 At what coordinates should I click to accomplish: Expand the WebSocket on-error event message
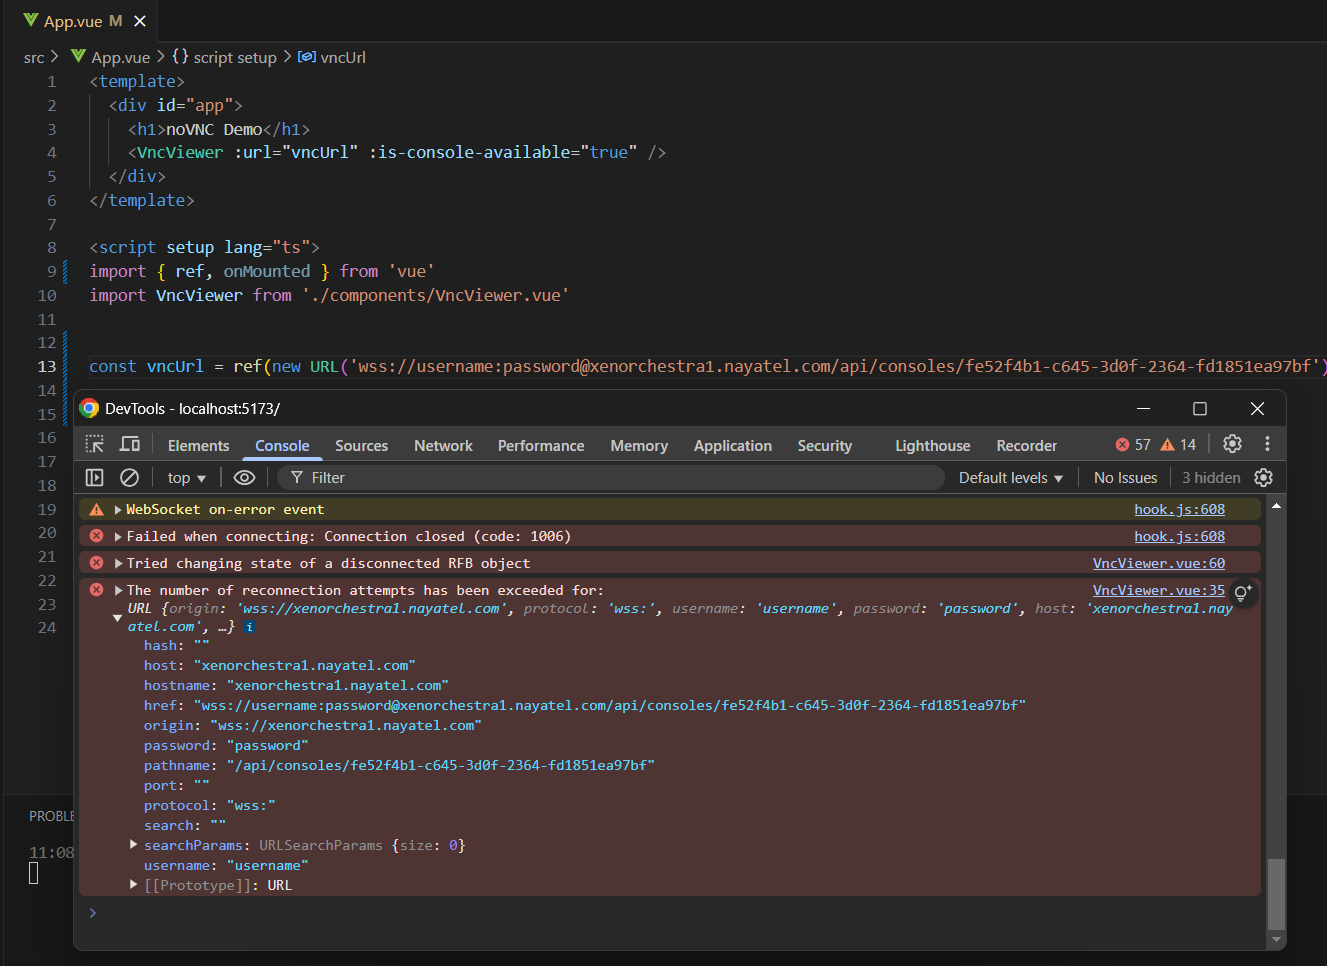pos(118,510)
